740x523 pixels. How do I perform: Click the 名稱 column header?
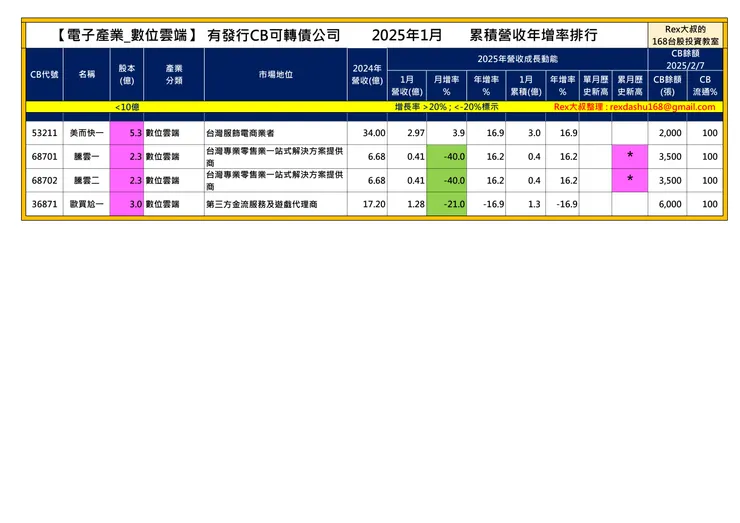click(x=86, y=75)
